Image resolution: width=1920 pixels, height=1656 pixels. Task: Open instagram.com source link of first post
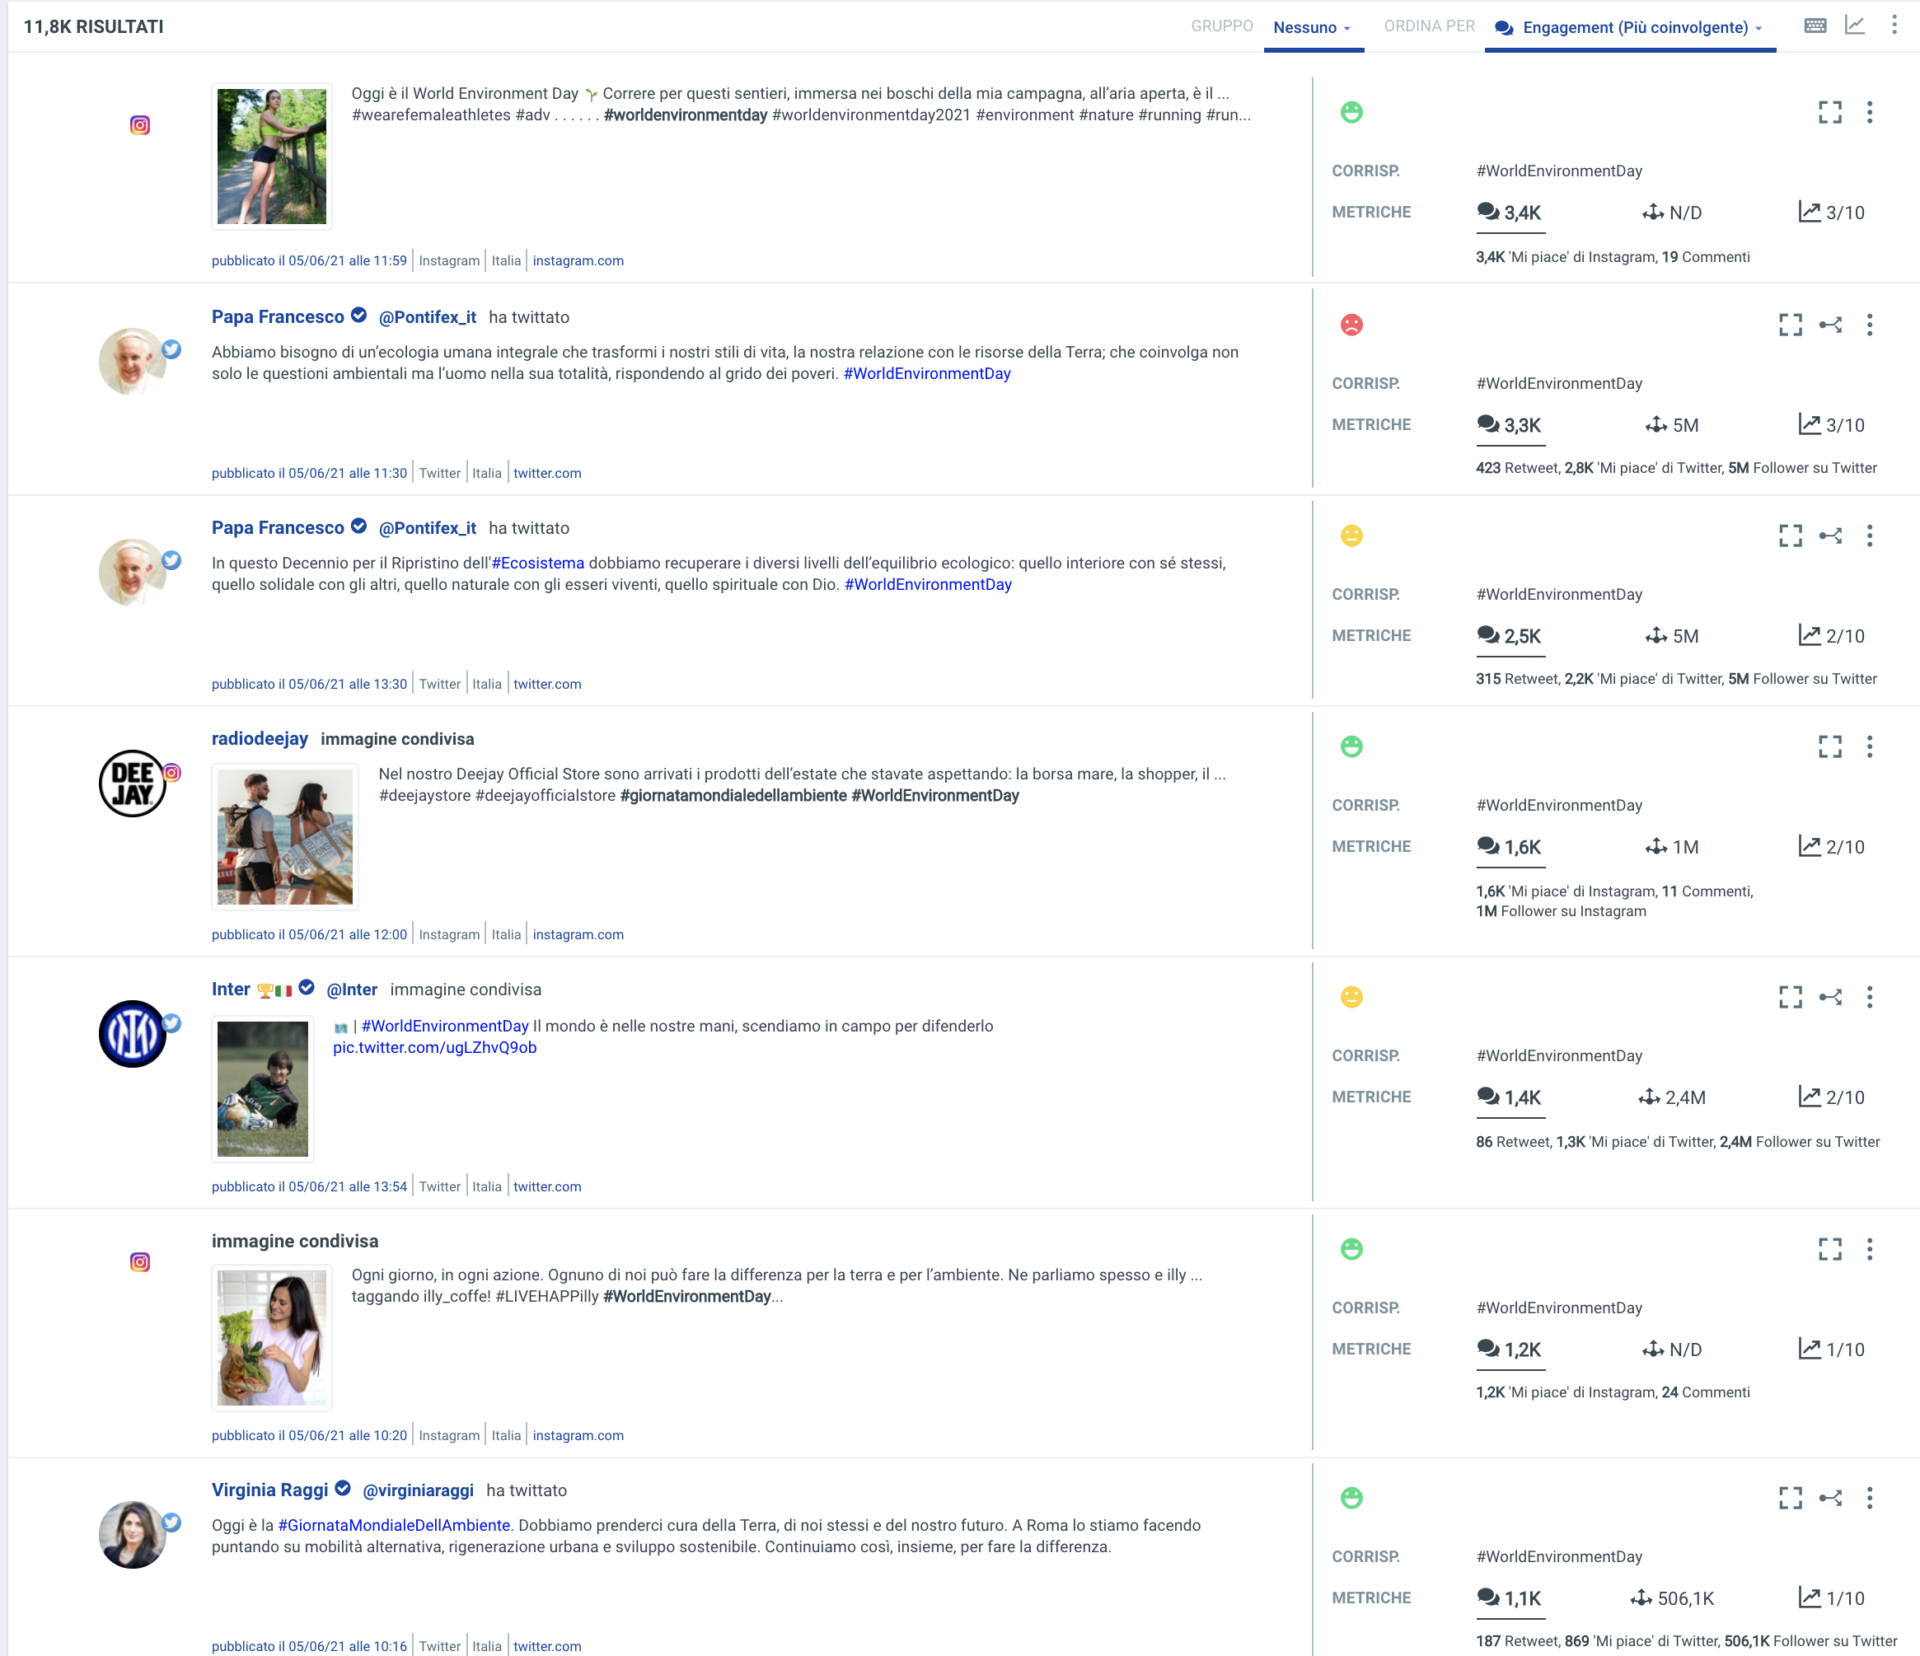pos(578,261)
